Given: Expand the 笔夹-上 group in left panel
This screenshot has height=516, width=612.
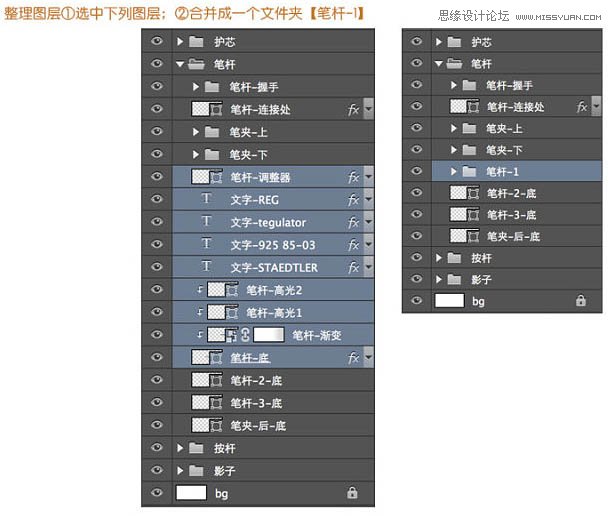Looking at the screenshot, I should click(196, 132).
